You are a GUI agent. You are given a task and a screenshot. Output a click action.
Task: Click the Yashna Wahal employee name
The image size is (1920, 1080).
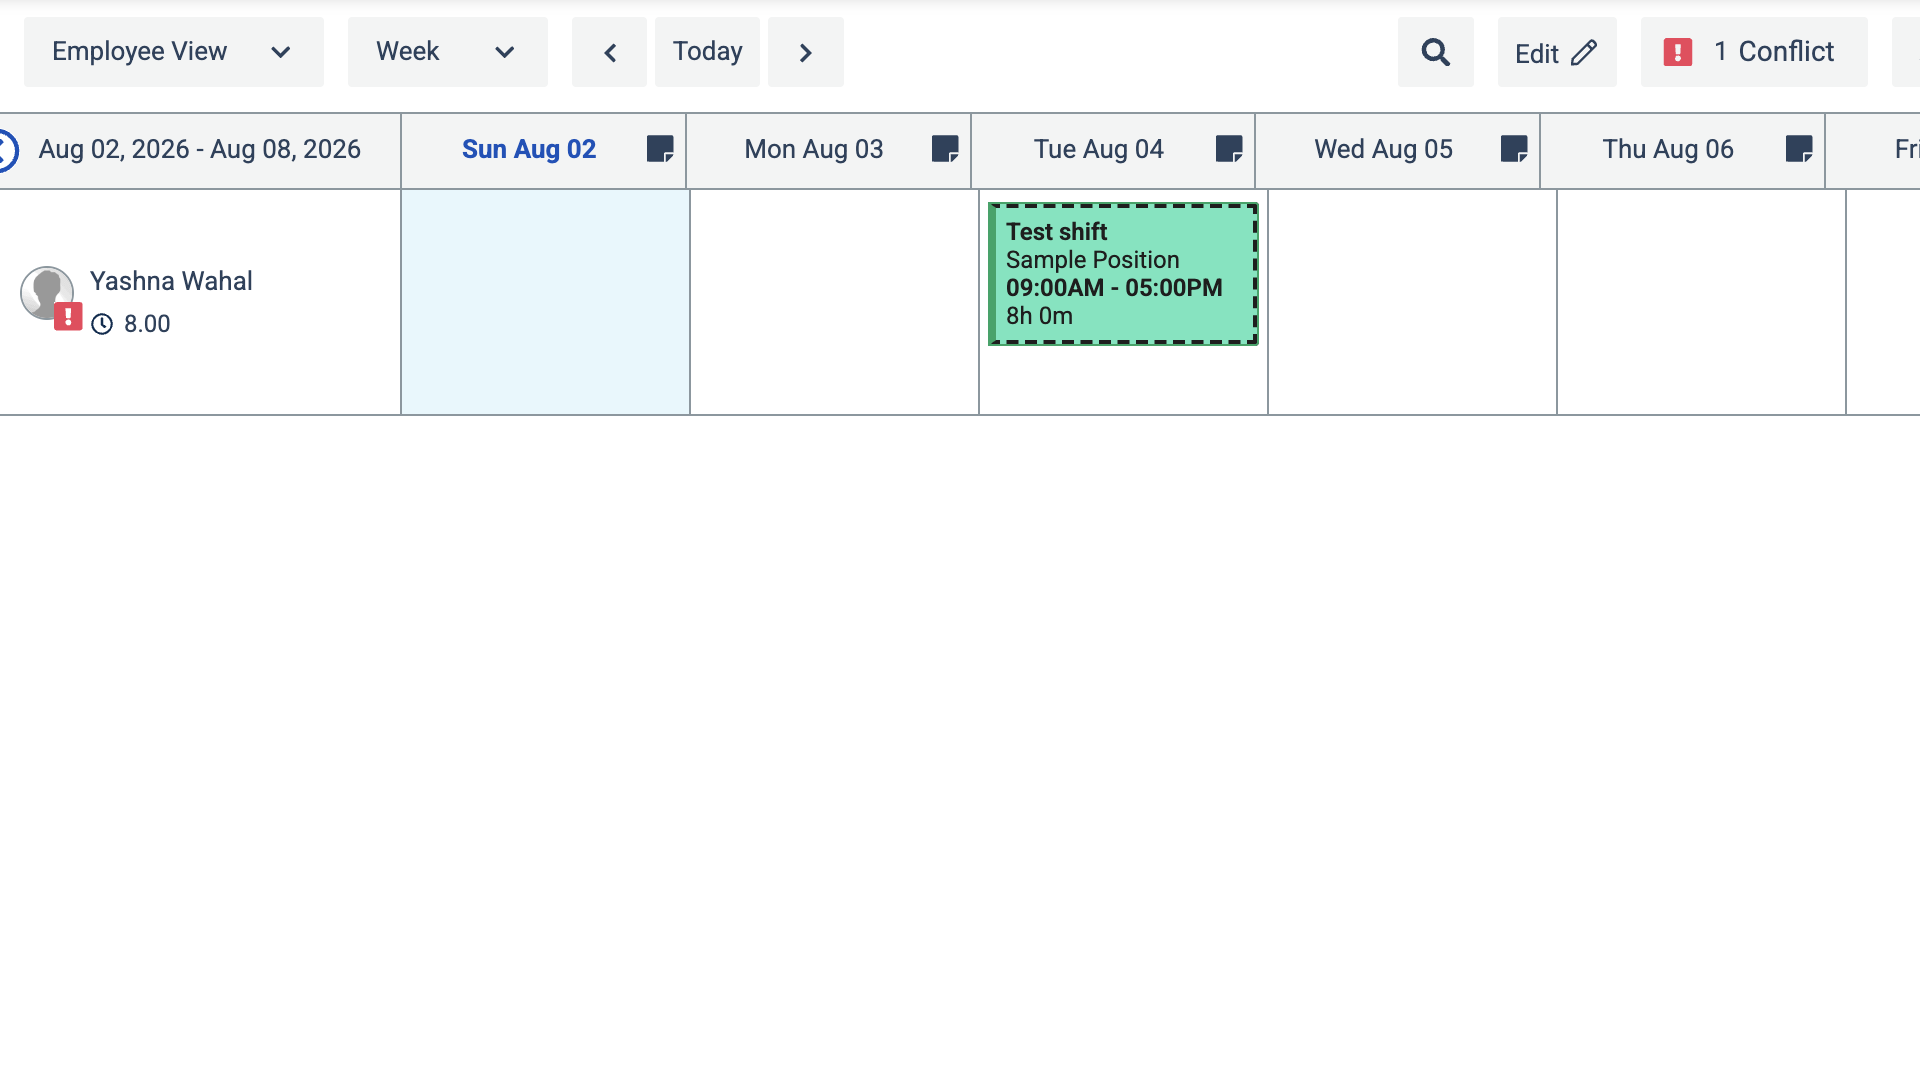tap(171, 281)
